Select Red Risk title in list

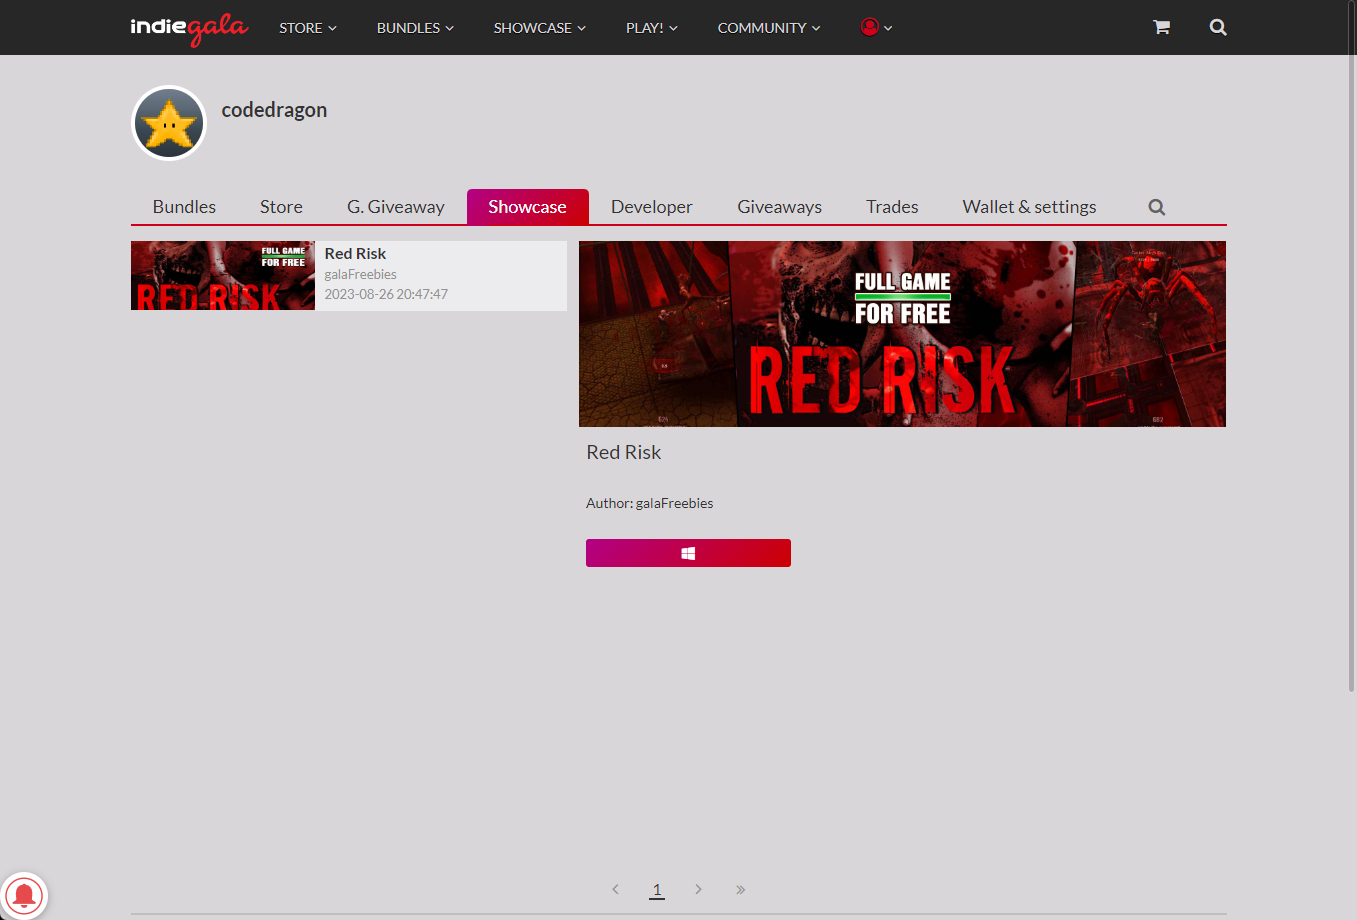(x=355, y=254)
